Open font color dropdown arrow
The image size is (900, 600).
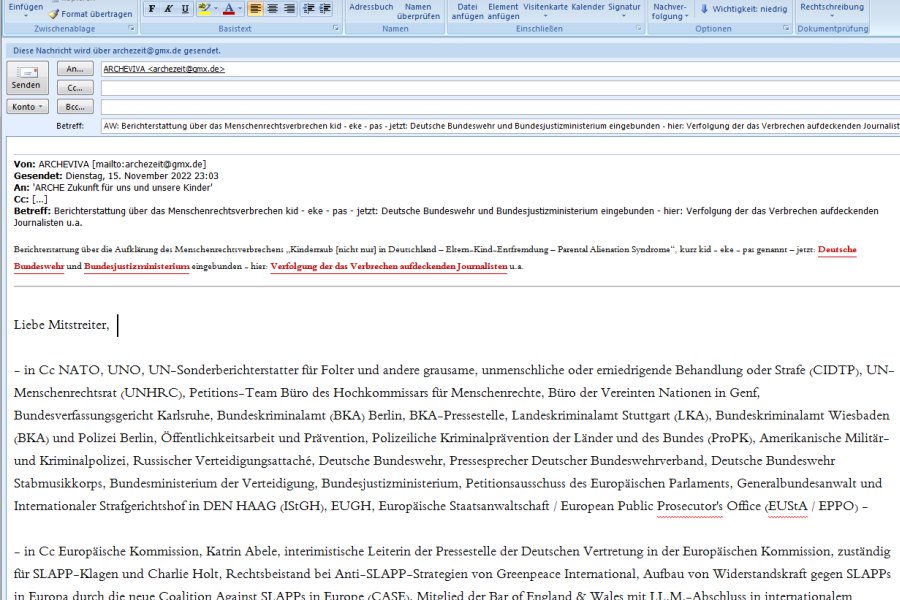240,9
